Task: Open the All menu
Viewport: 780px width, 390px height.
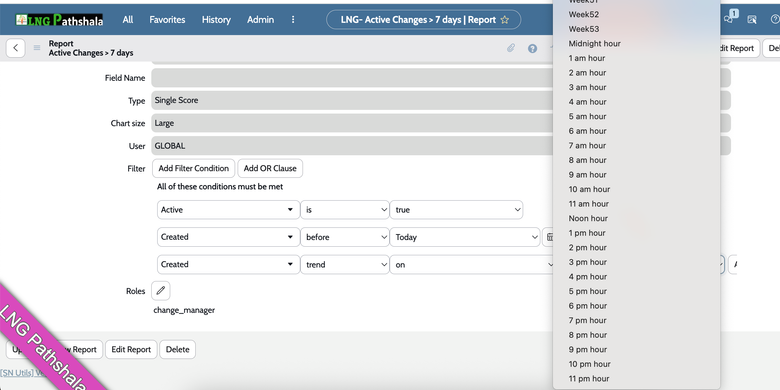Action: pos(128,20)
